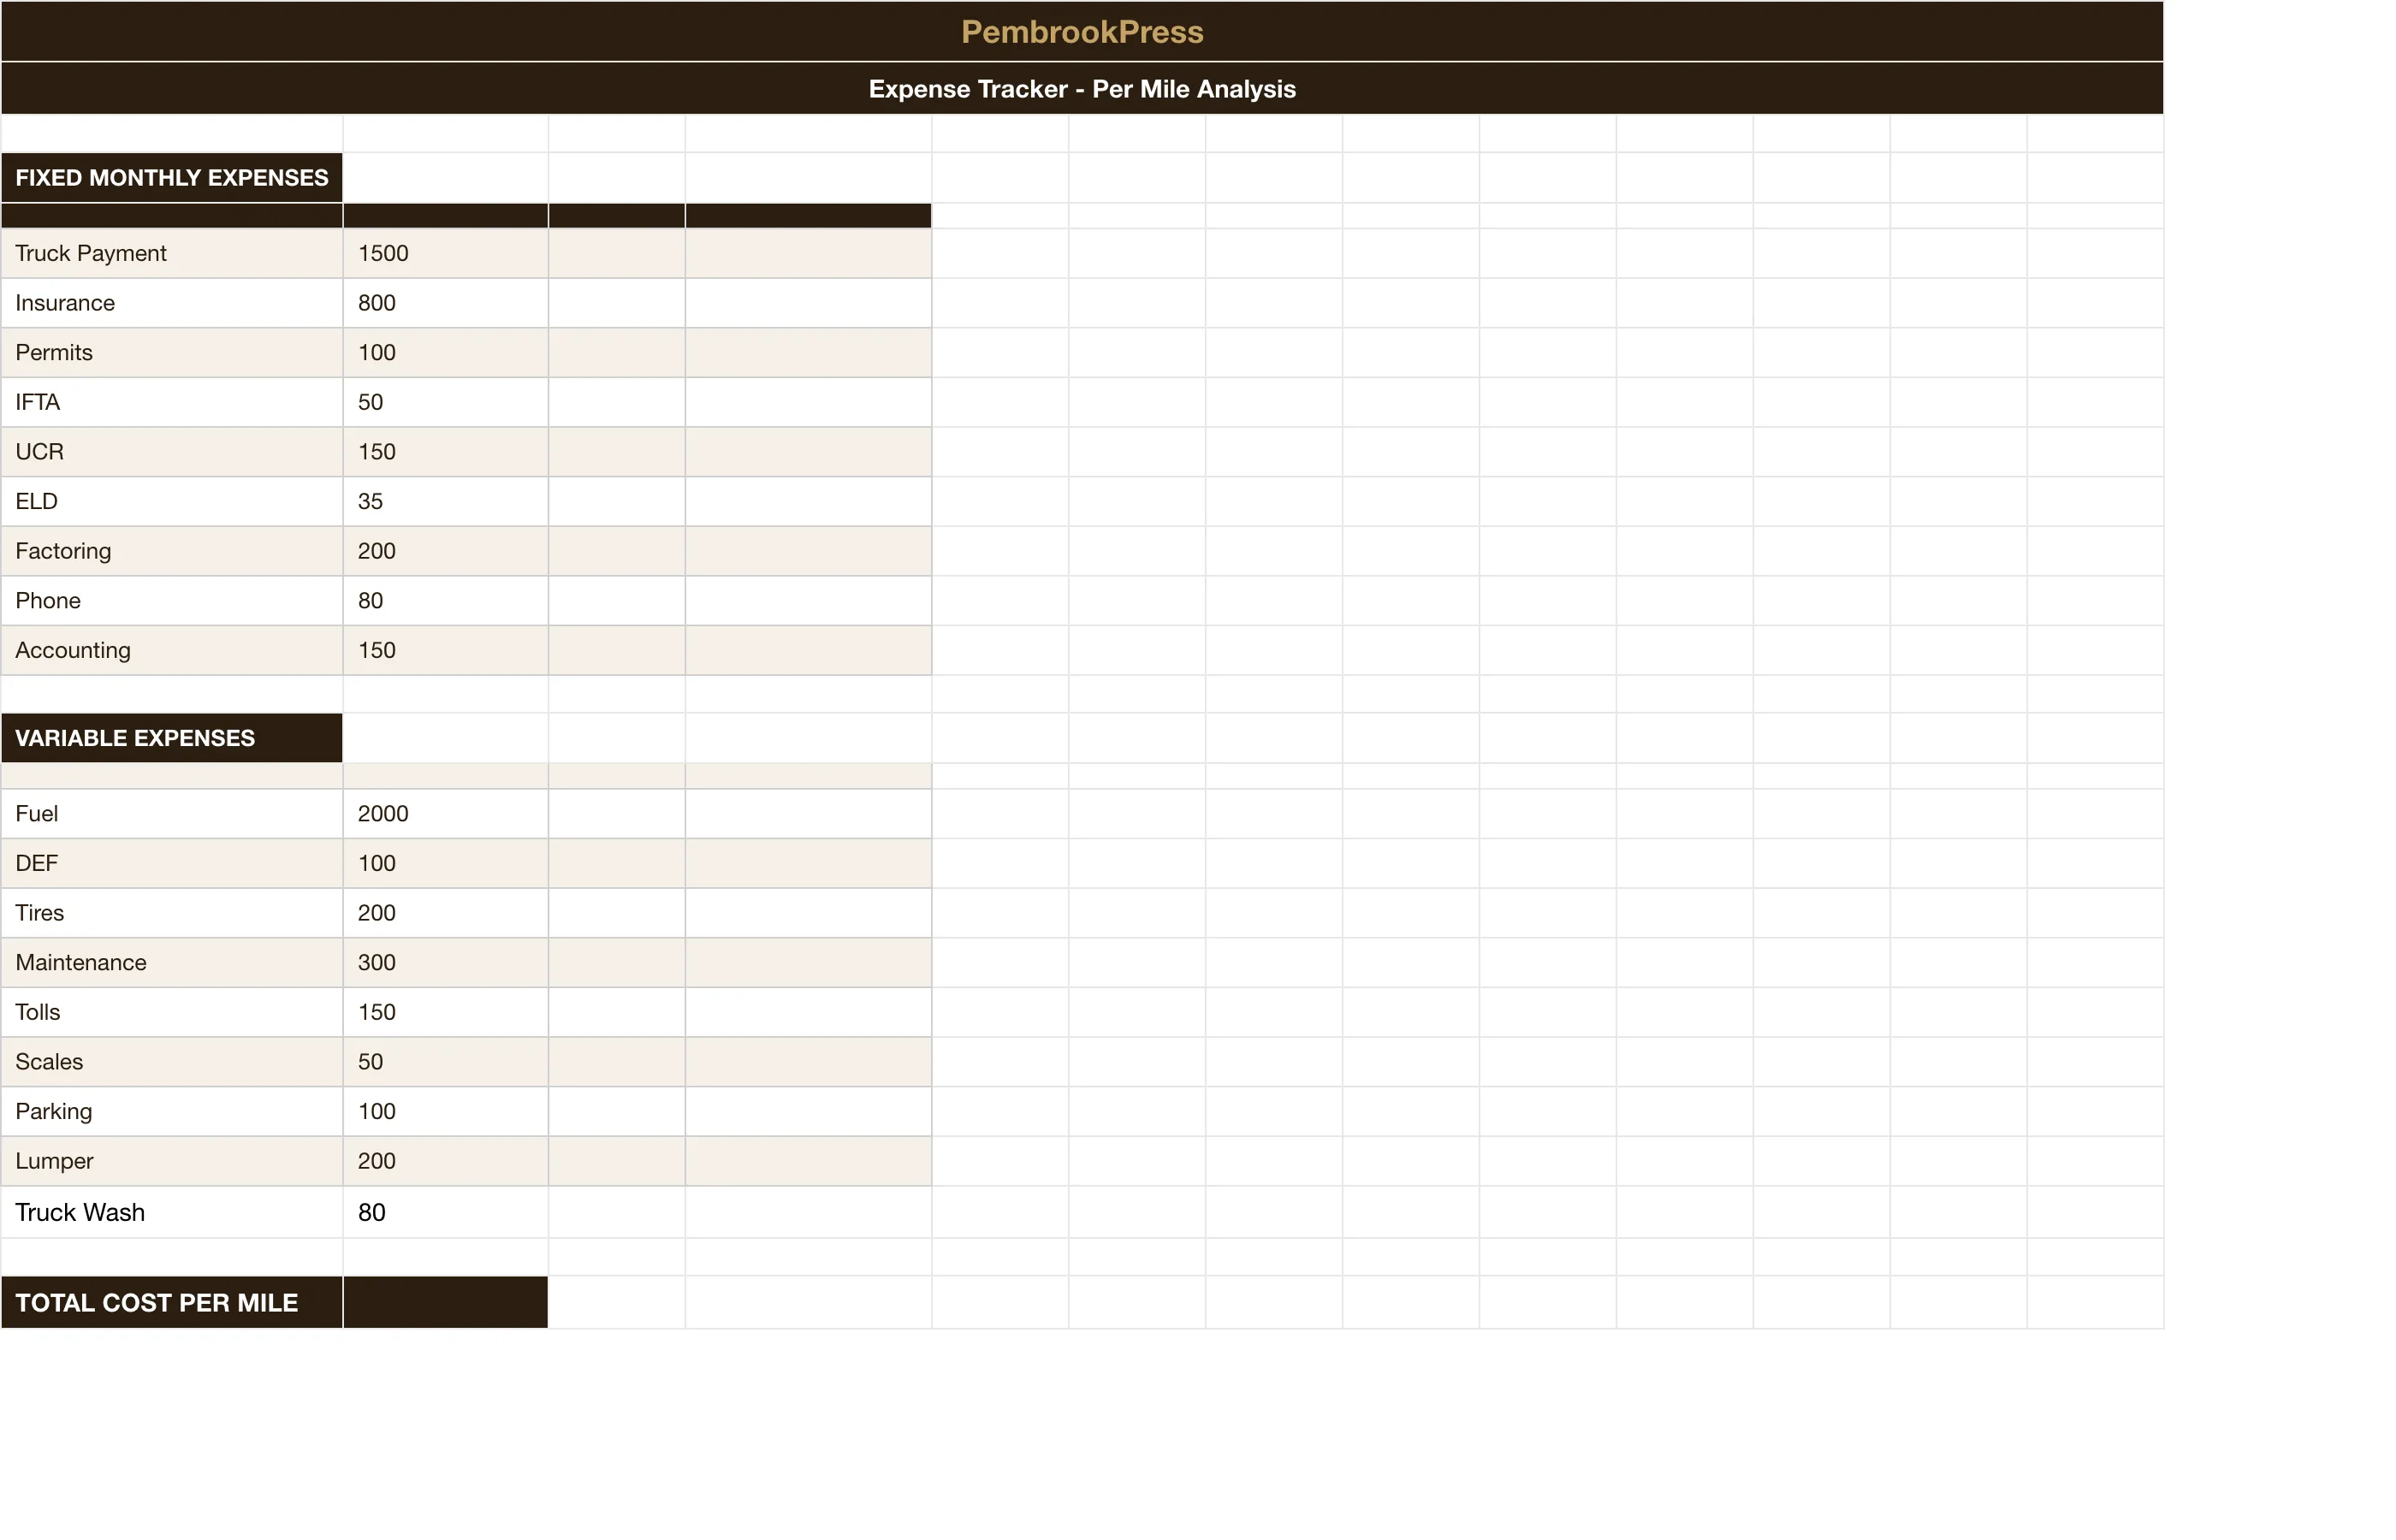Click the Expense Tracker - Per Mile Analysis heading

(1082, 89)
